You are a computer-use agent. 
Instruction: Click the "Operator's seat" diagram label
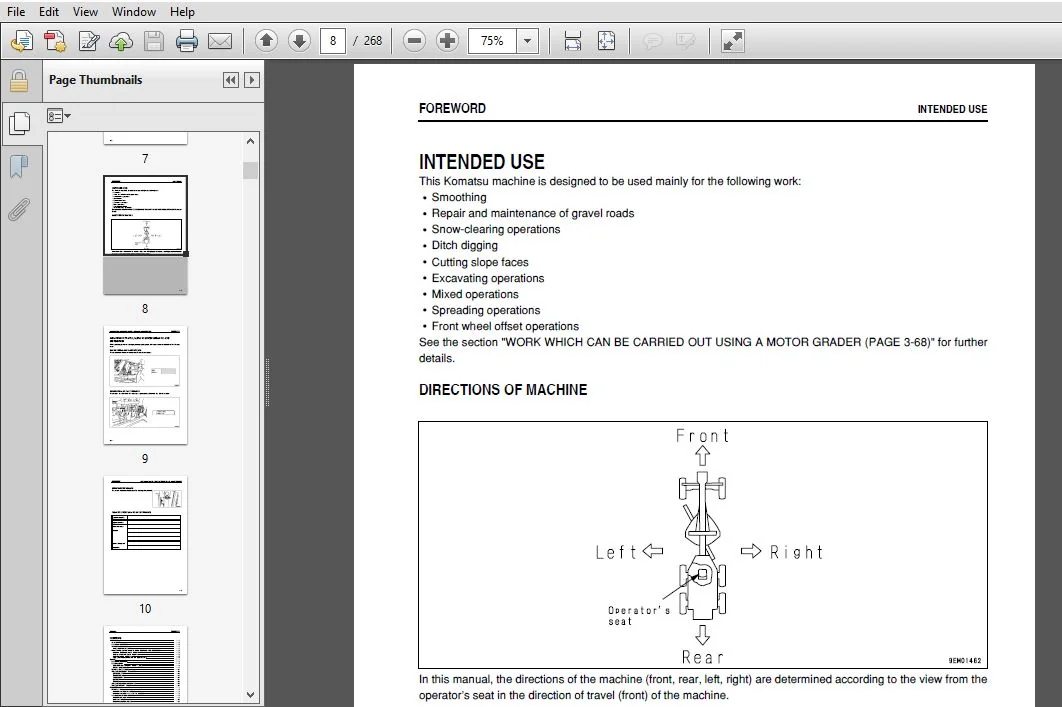pos(638,616)
